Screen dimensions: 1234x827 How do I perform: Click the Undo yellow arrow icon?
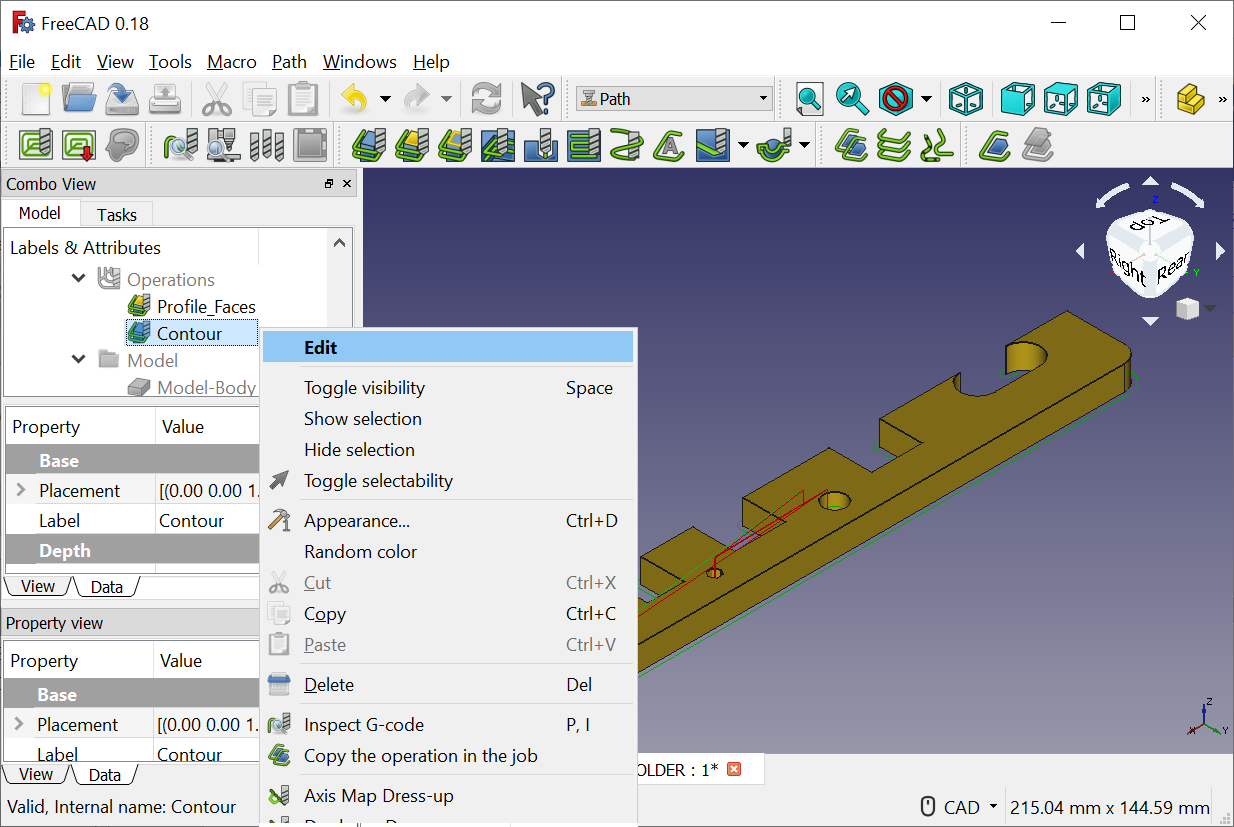354,99
